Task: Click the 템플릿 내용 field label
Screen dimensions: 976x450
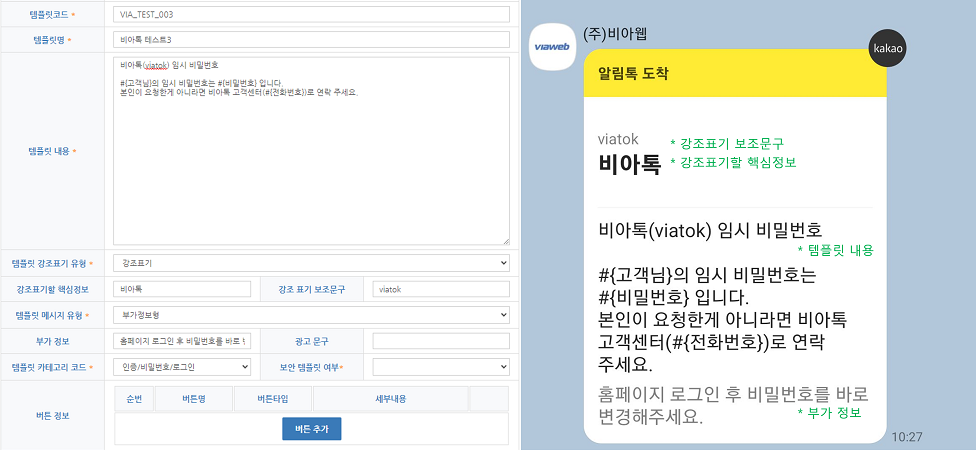Action: (x=52, y=151)
